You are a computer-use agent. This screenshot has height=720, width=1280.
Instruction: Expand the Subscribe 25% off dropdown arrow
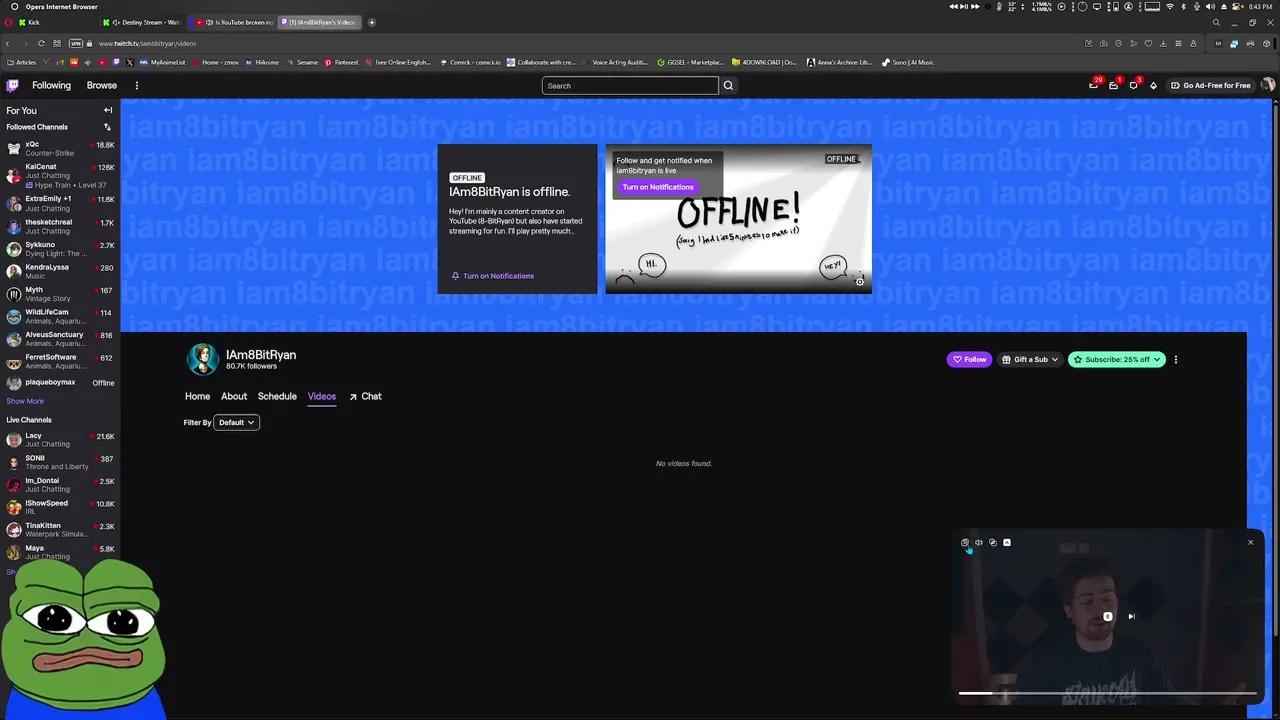1157,359
